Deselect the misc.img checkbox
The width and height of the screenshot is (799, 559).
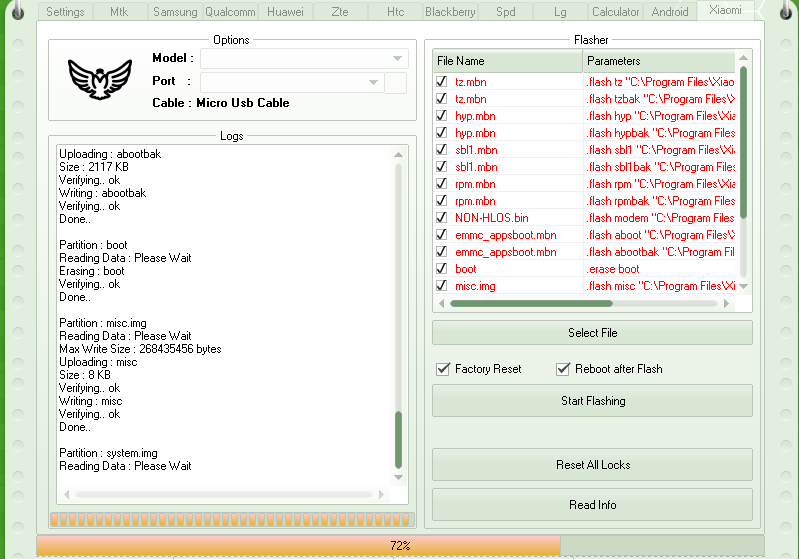coord(442,286)
